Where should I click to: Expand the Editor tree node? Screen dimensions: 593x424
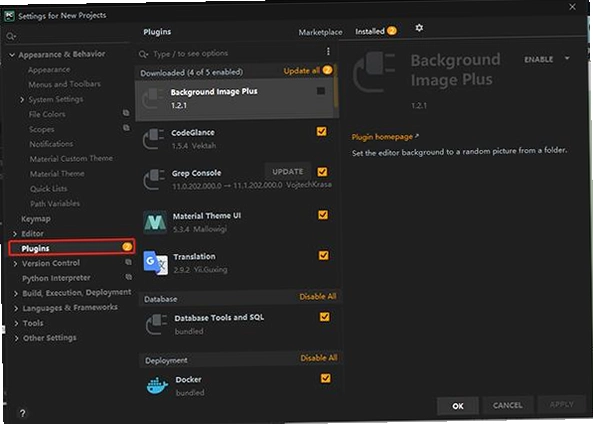click(x=15, y=234)
